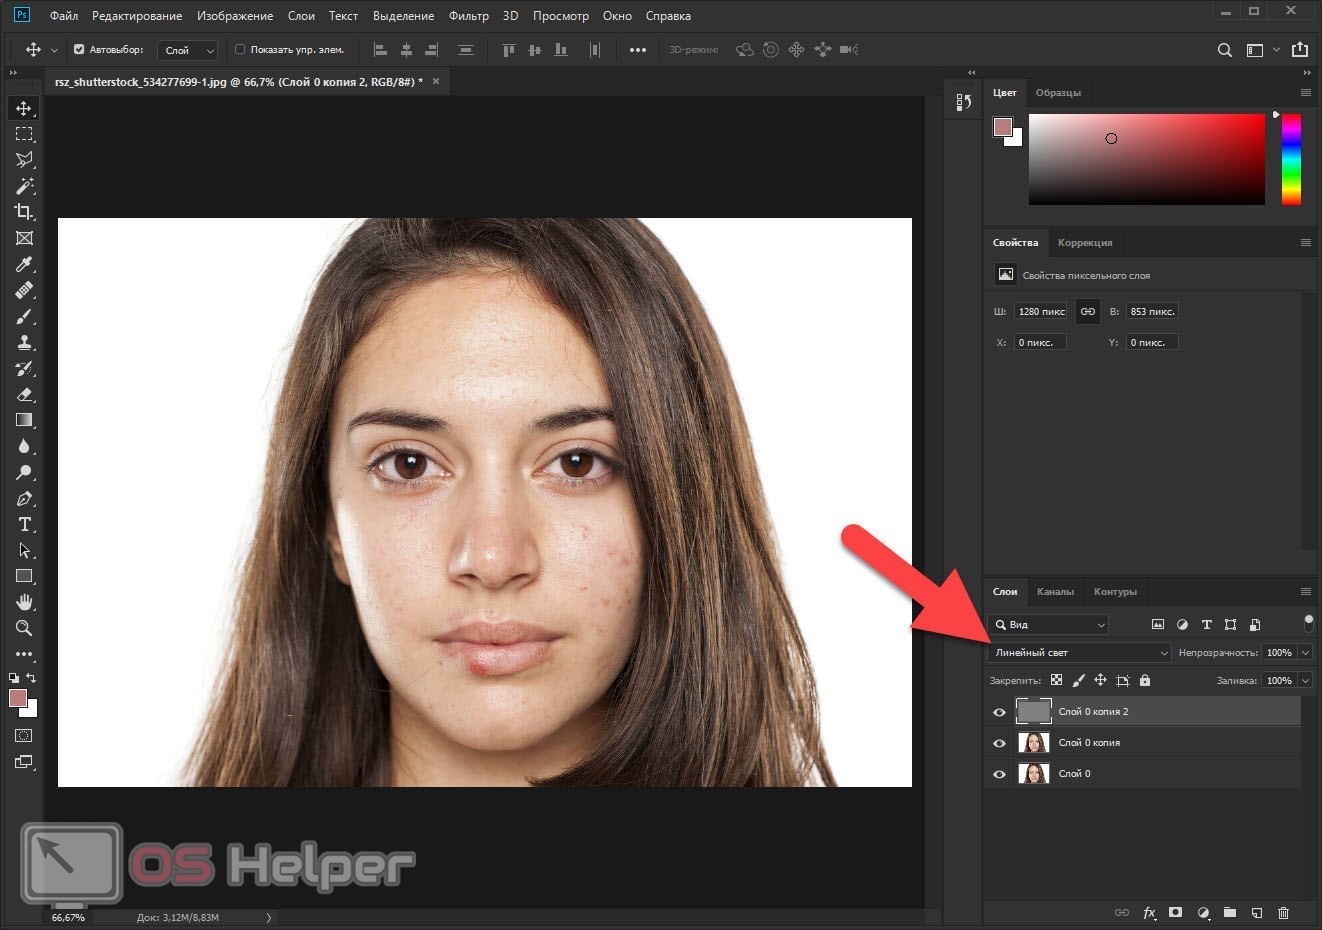1322x930 pixels.
Task: Open Заливка fill dropdown arrow
Action: point(1305,680)
